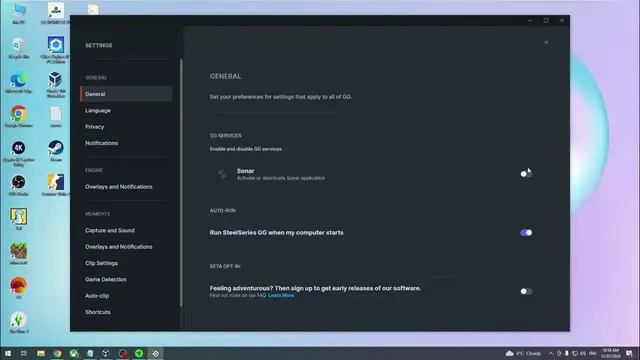Image resolution: width=640 pixels, height=360 pixels.
Task: Open Capture and Sound settings
Action: pos(109,231)
